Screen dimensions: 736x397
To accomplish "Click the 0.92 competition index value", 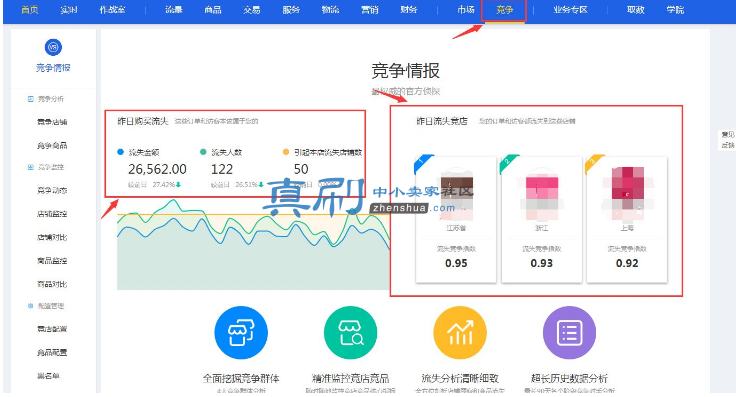I will pyautogui.click(x=627, y=263).
